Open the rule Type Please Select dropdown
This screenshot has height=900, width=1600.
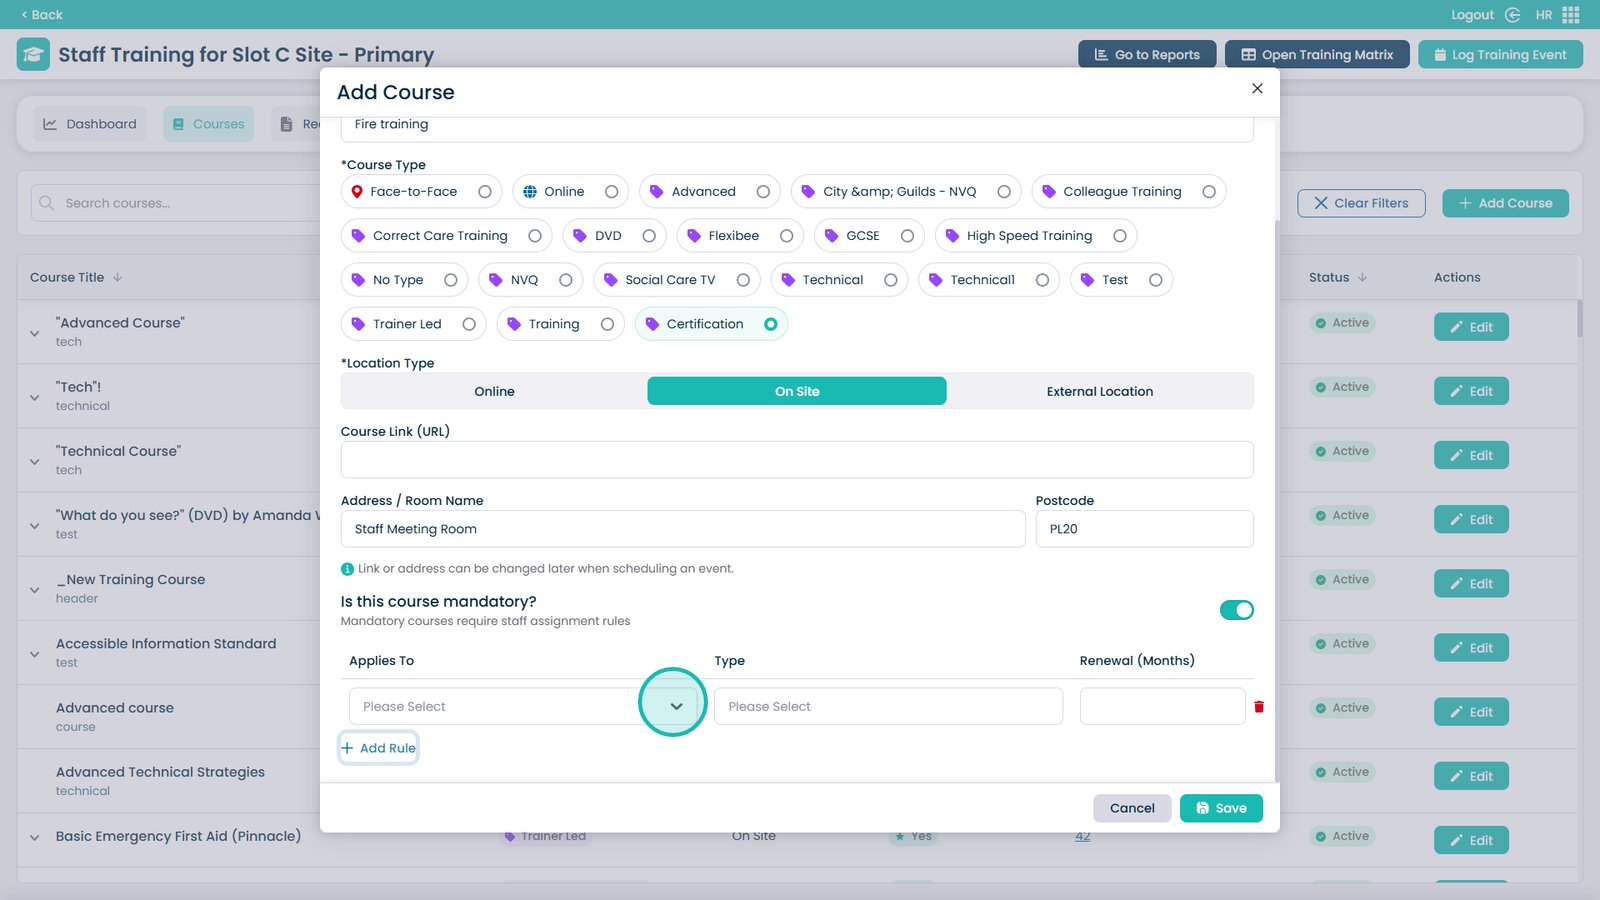coord(888,706)
